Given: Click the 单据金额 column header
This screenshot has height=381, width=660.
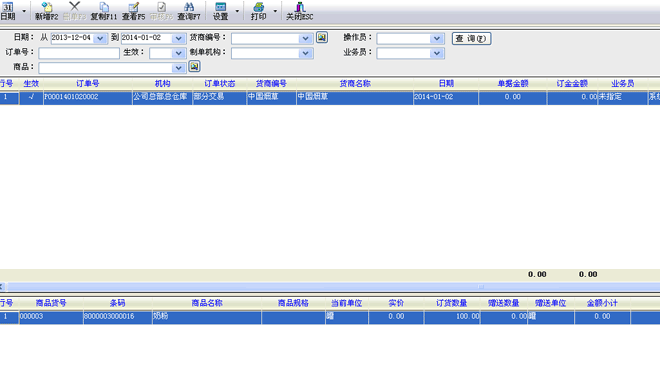Looking at the screenshot, I should 513,83.
